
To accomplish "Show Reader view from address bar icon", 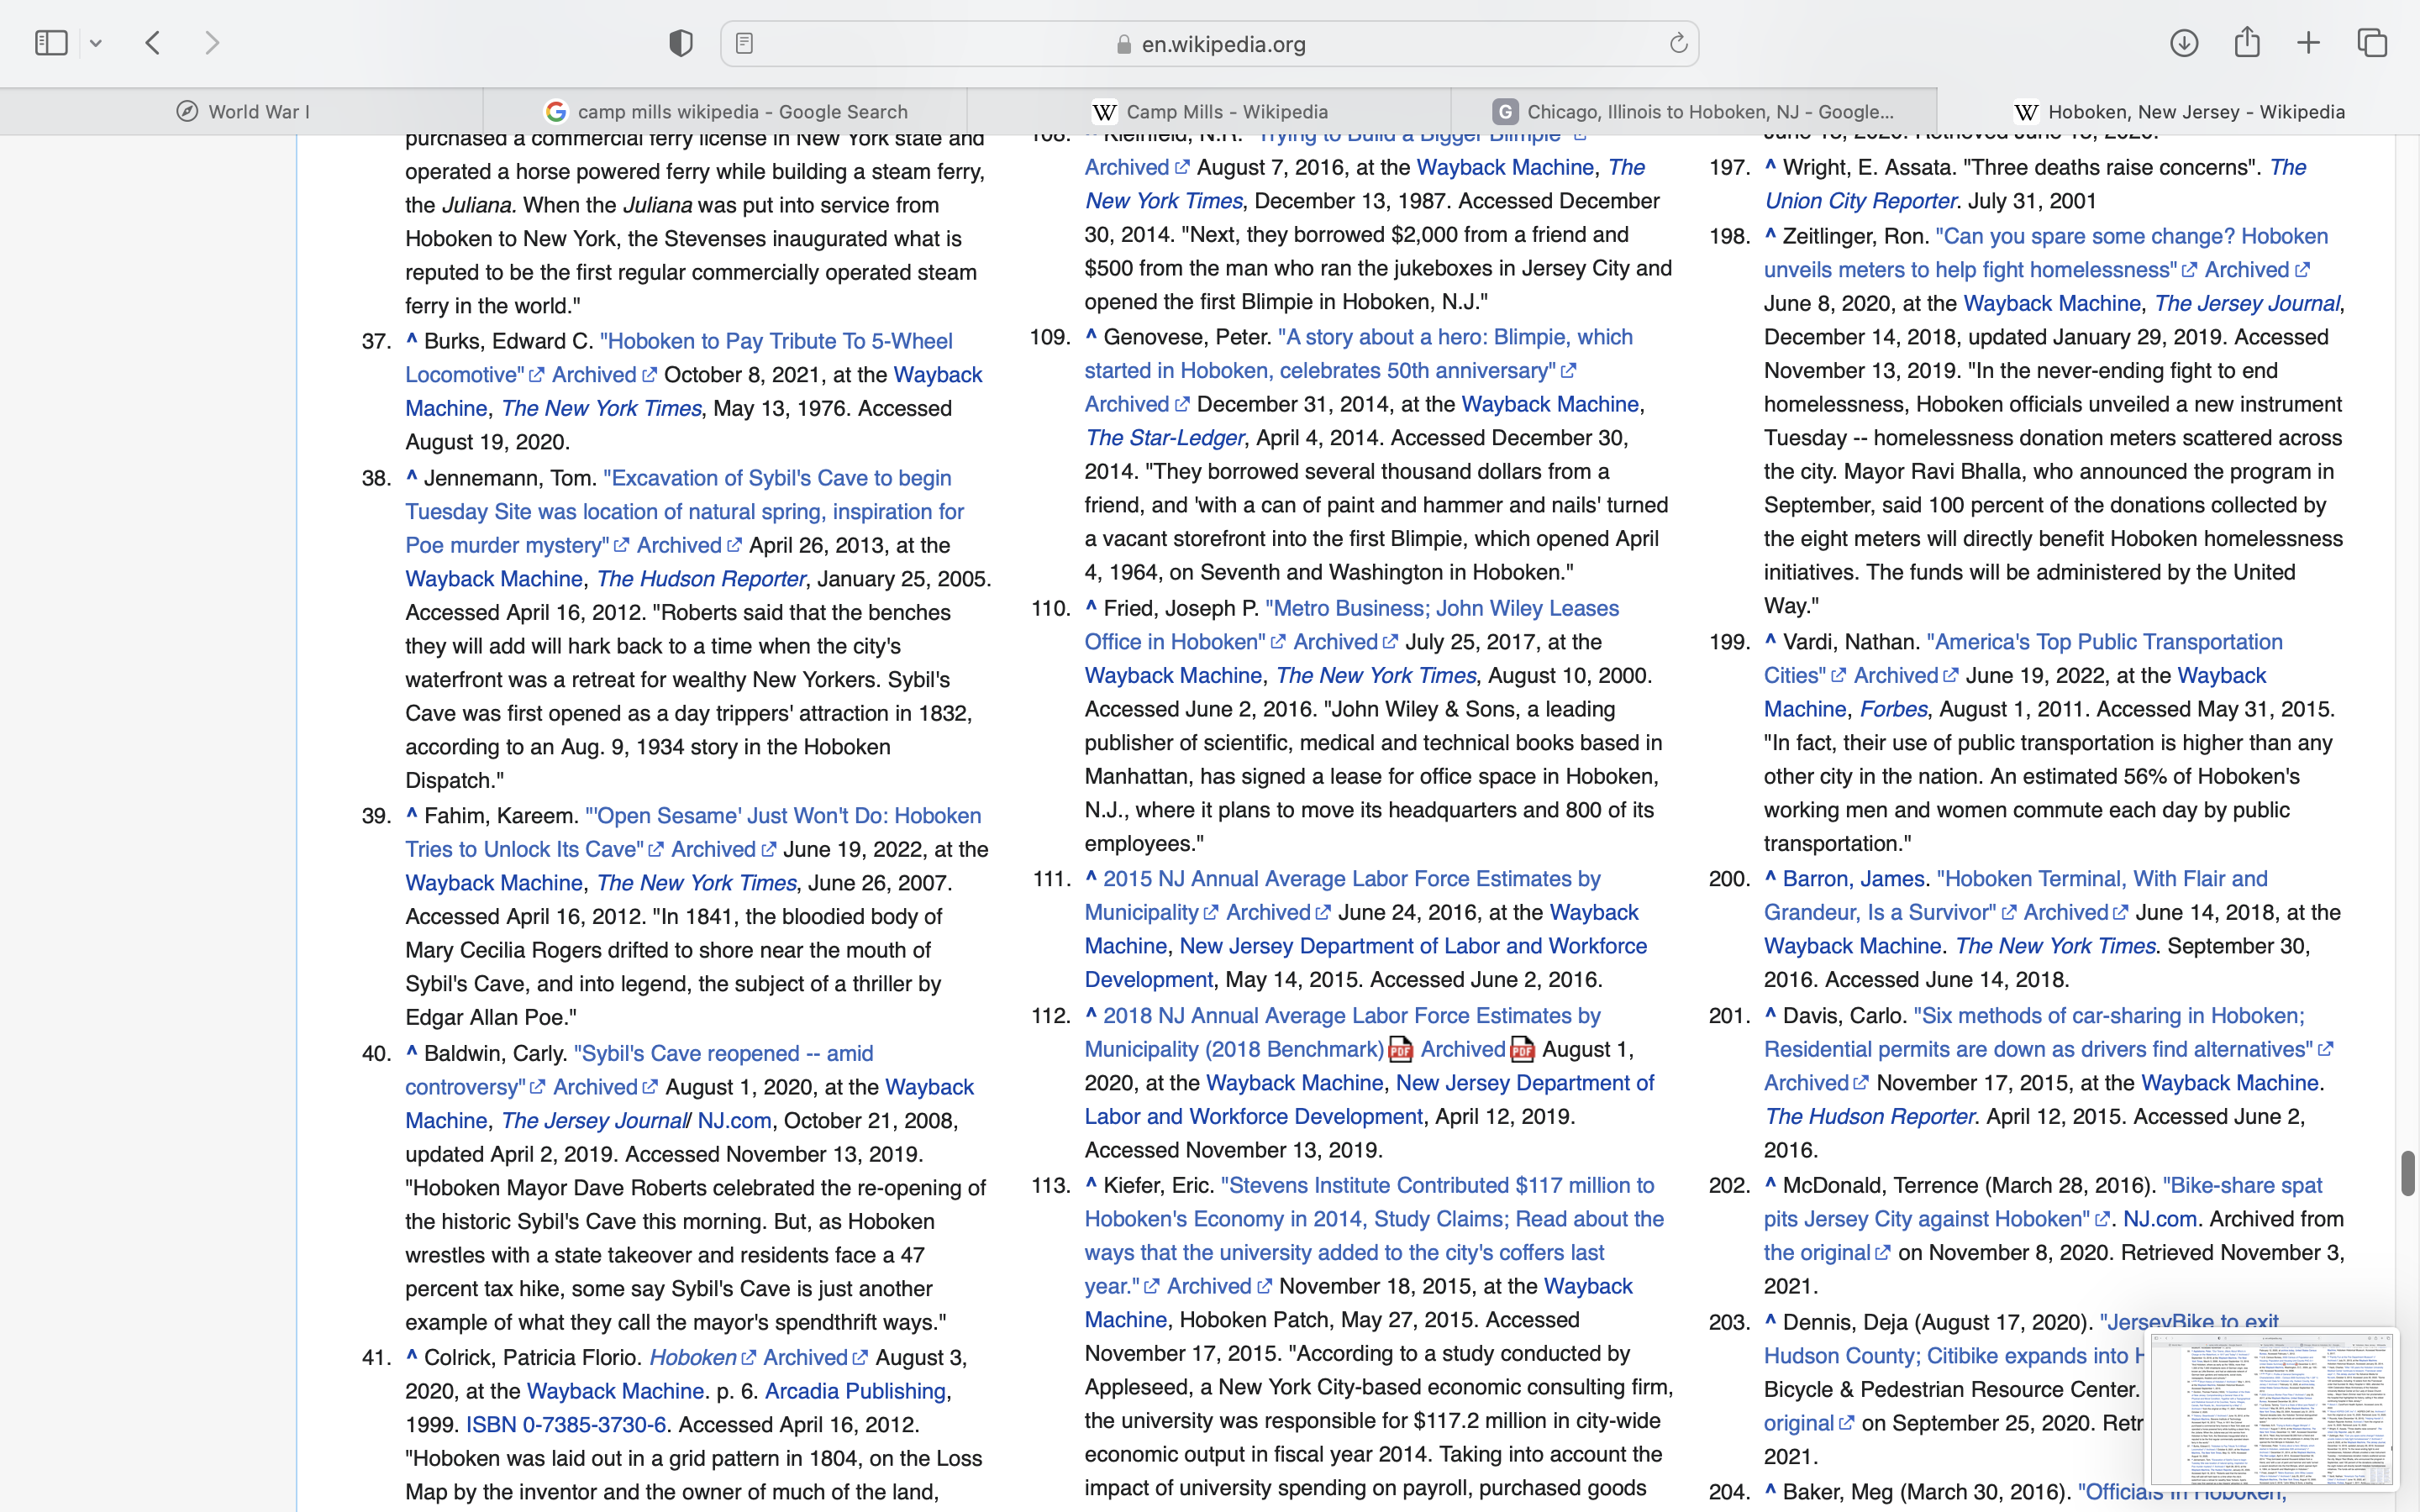I will pos(744,43).
